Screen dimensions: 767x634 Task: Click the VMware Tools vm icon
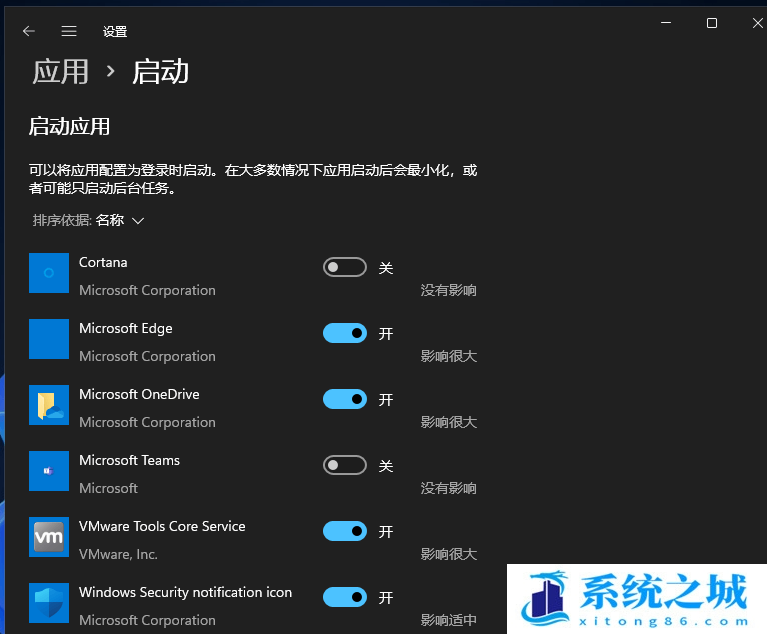click(49, 537)
